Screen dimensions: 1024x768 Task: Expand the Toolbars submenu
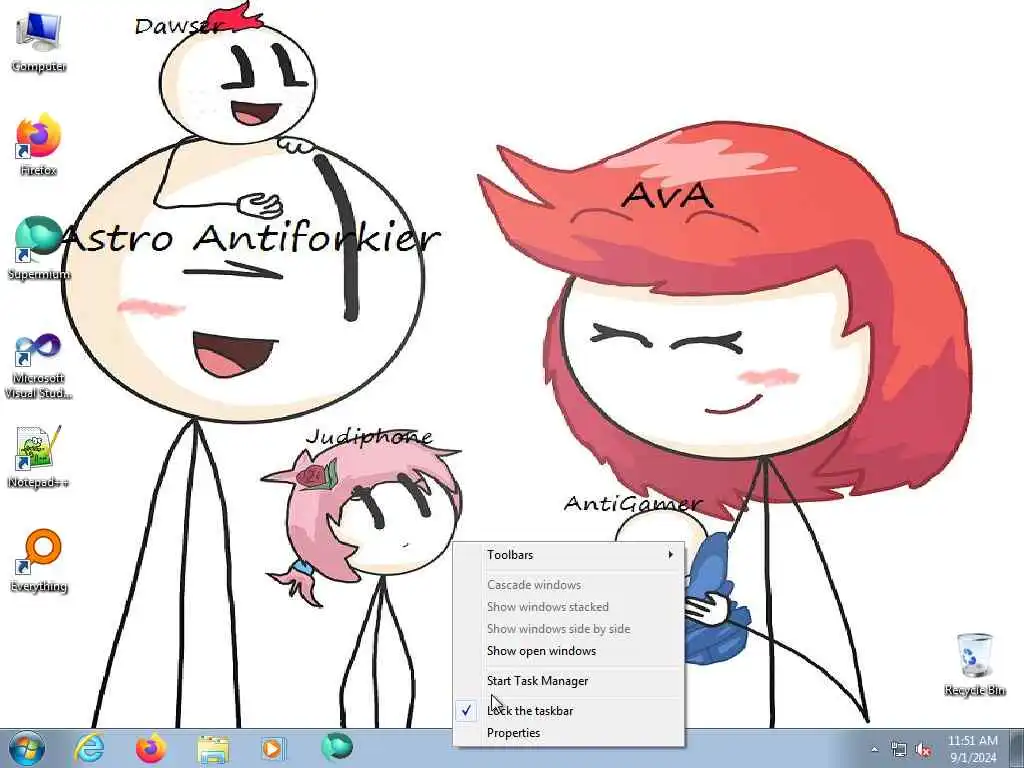click(x=568, y=554)
